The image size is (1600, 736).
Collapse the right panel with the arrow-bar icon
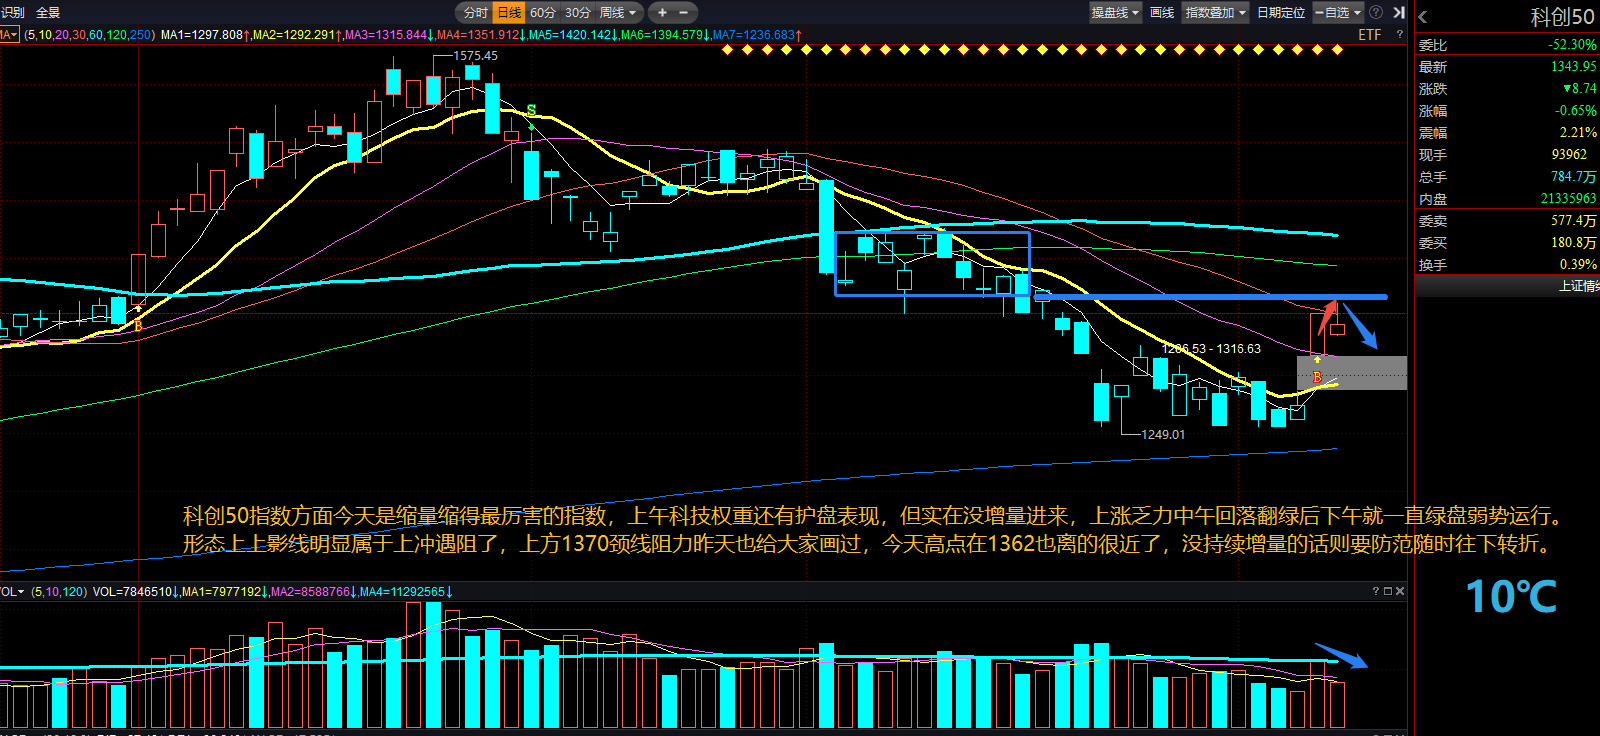[1399, 12]
